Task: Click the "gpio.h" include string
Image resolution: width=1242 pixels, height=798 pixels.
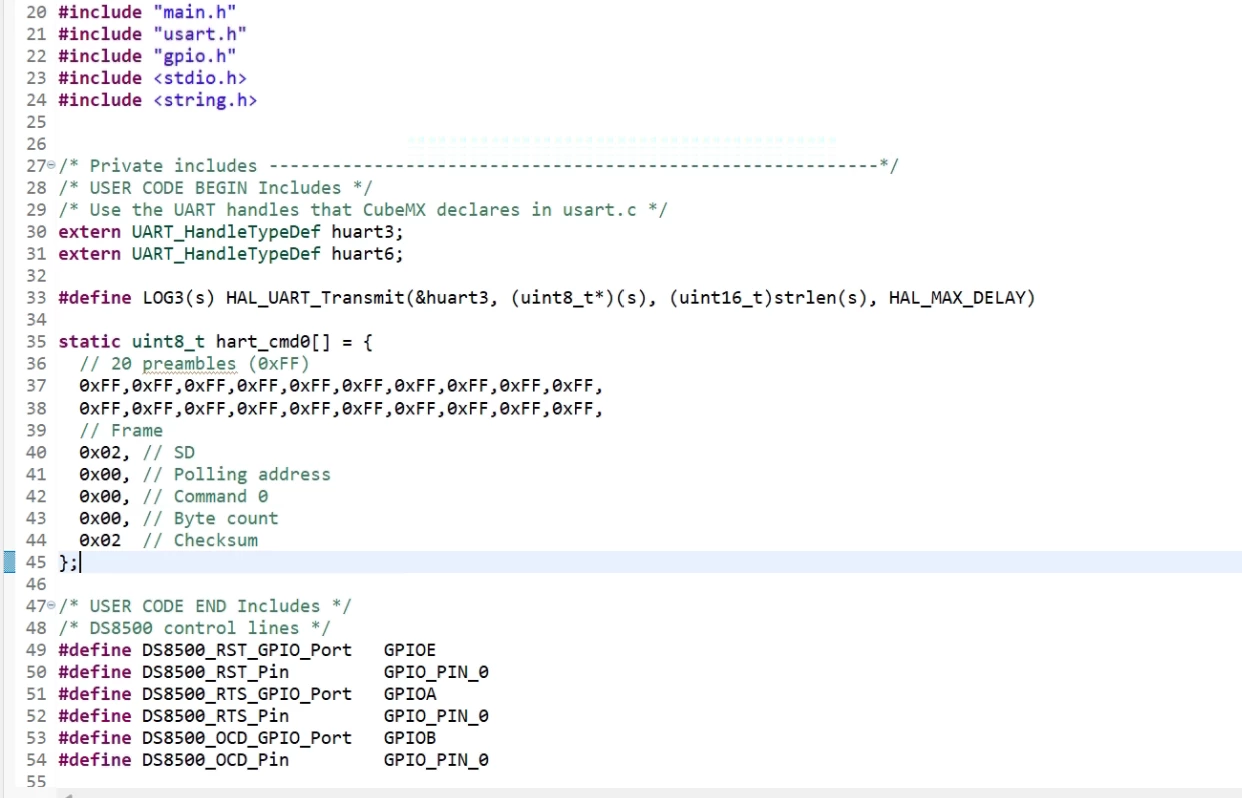Action: tap(195, 56)
